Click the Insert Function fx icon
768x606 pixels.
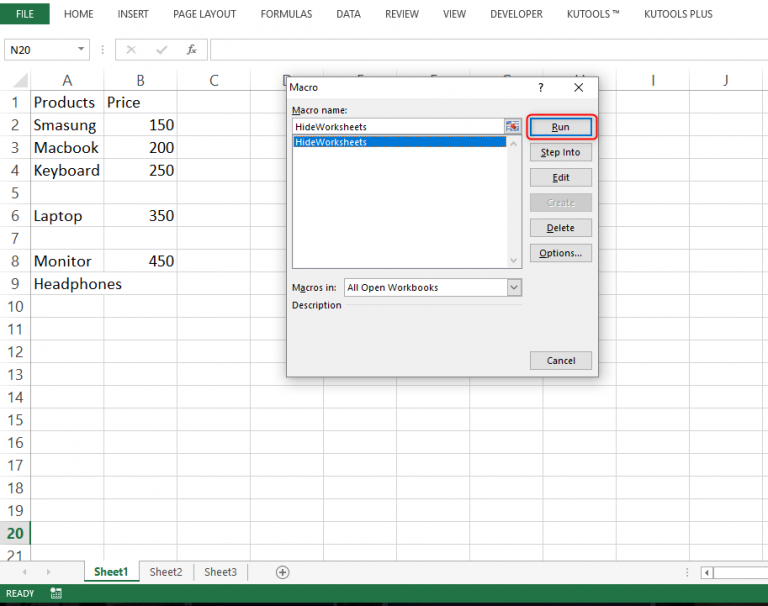click(191, 49)
